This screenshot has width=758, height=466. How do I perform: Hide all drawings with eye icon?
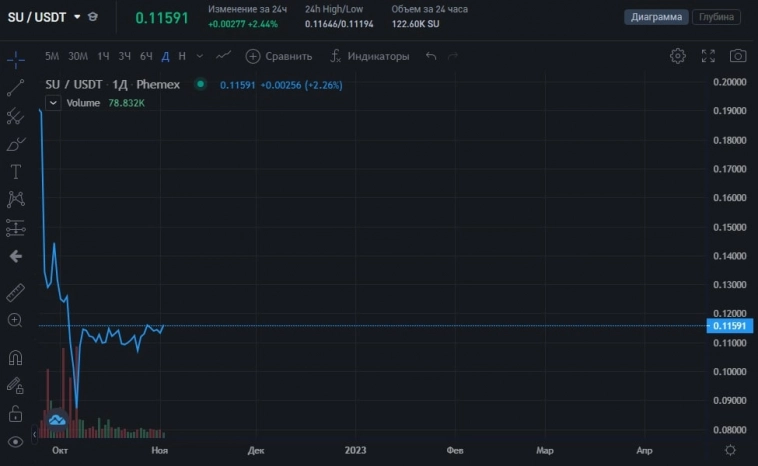[x=15, y=441]
